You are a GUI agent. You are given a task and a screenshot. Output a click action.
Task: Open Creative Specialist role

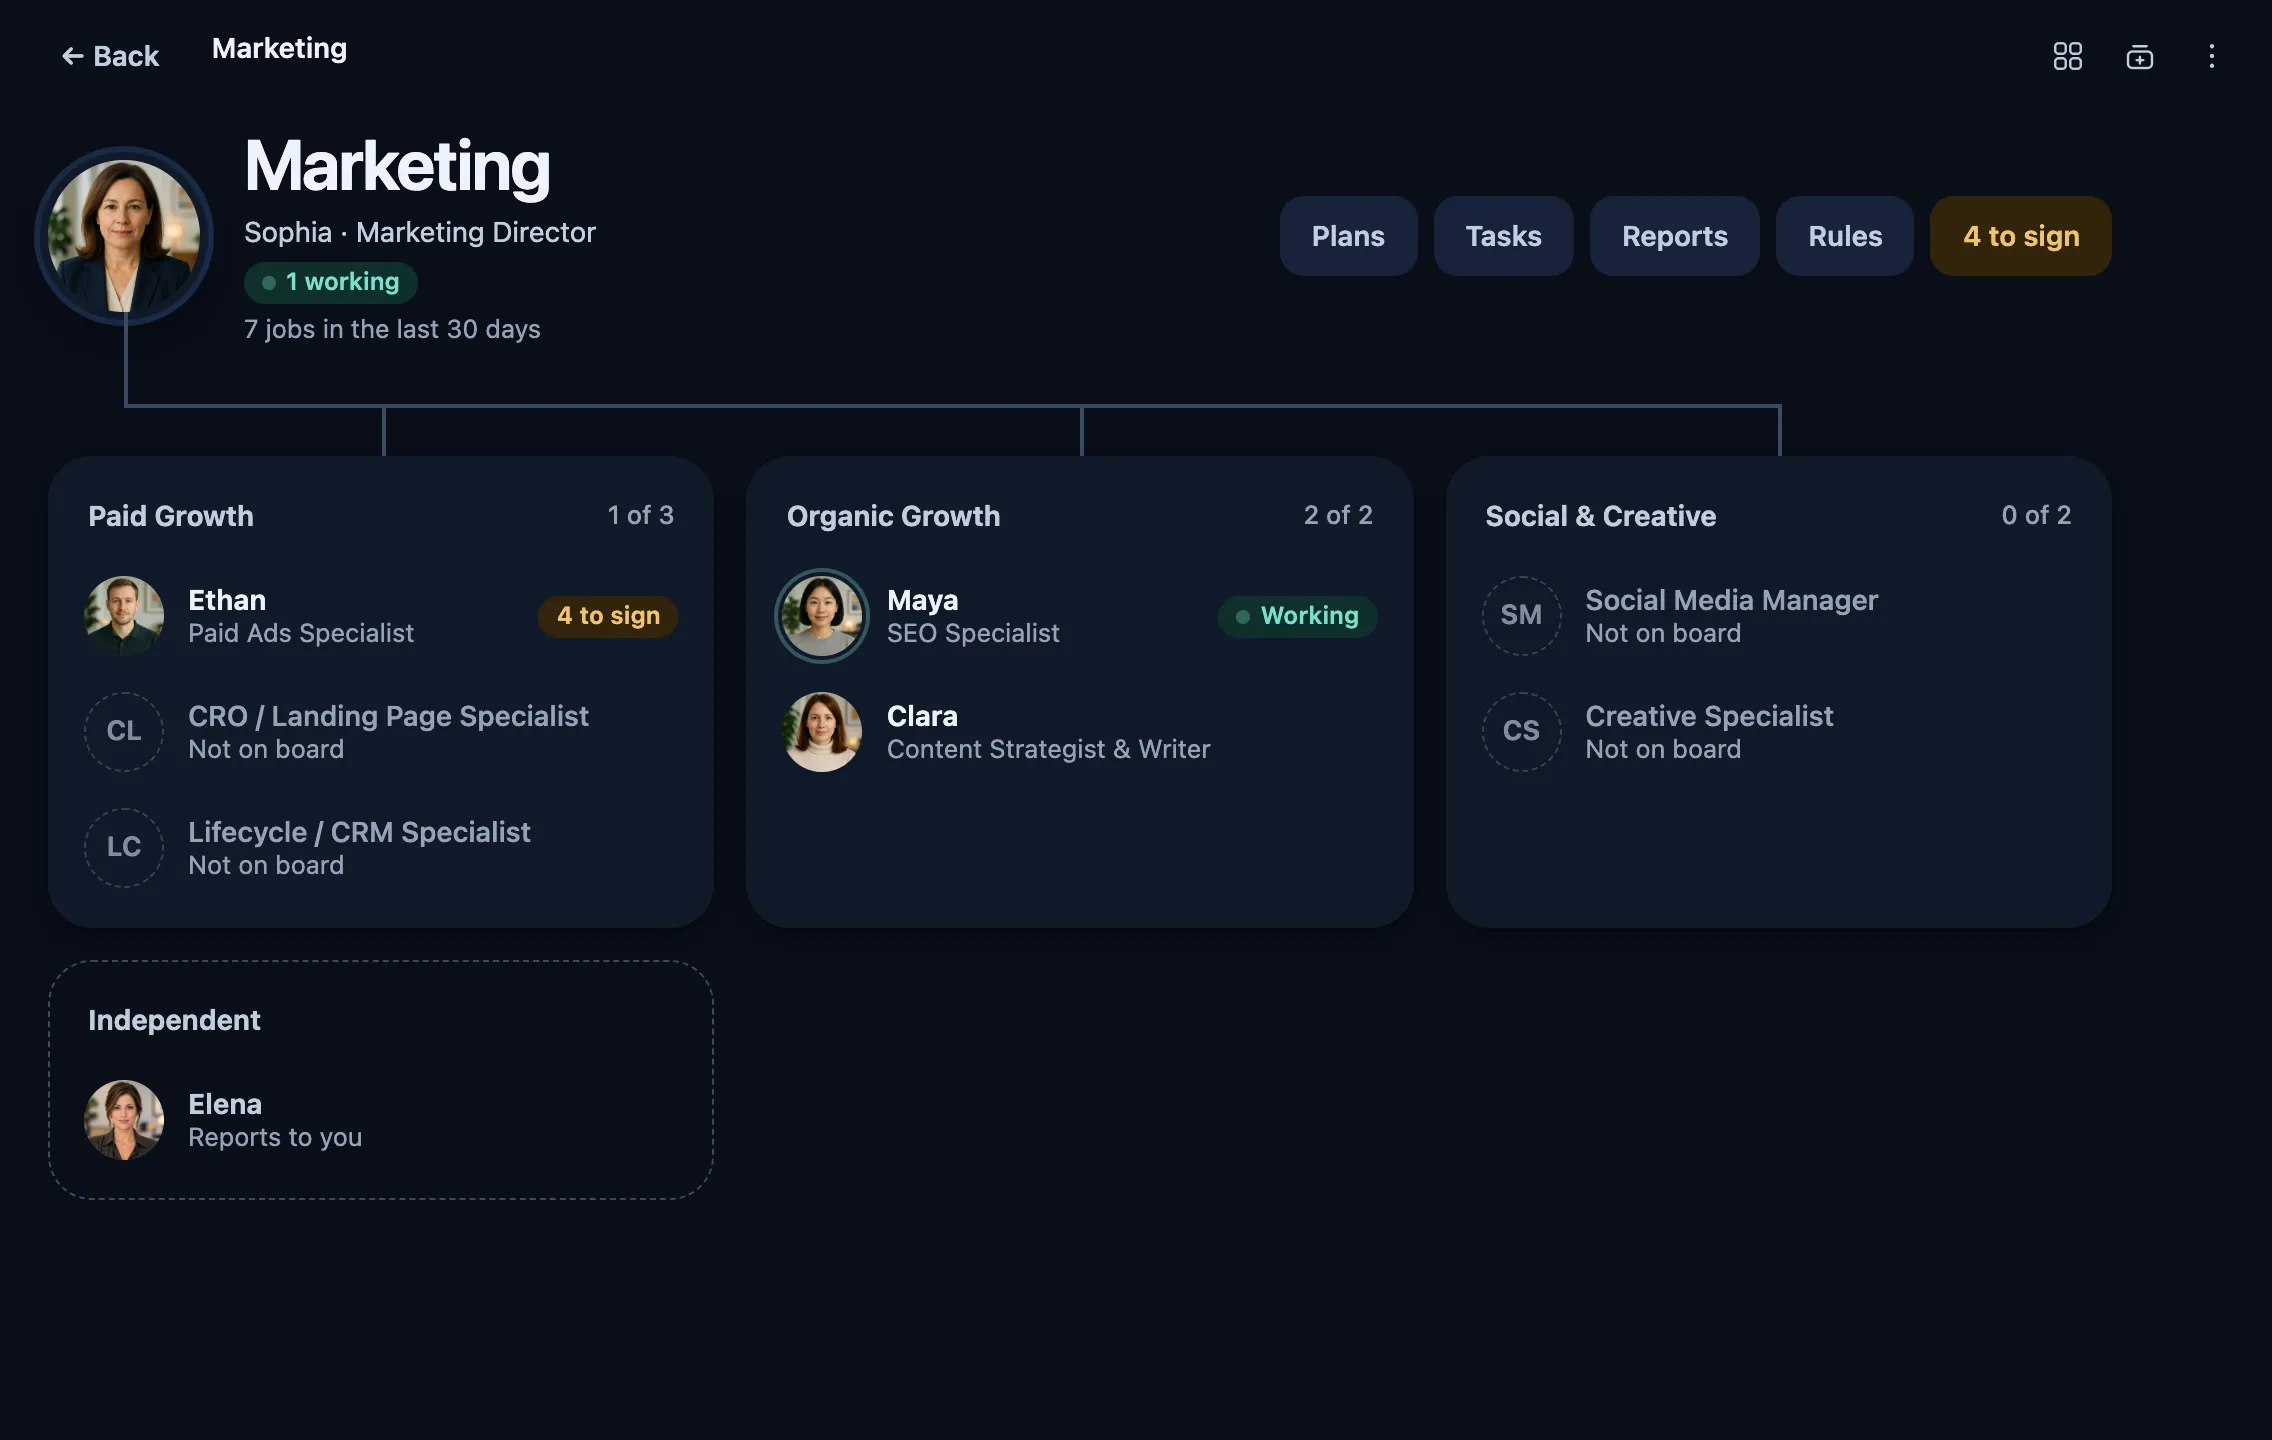point(1709,716)
